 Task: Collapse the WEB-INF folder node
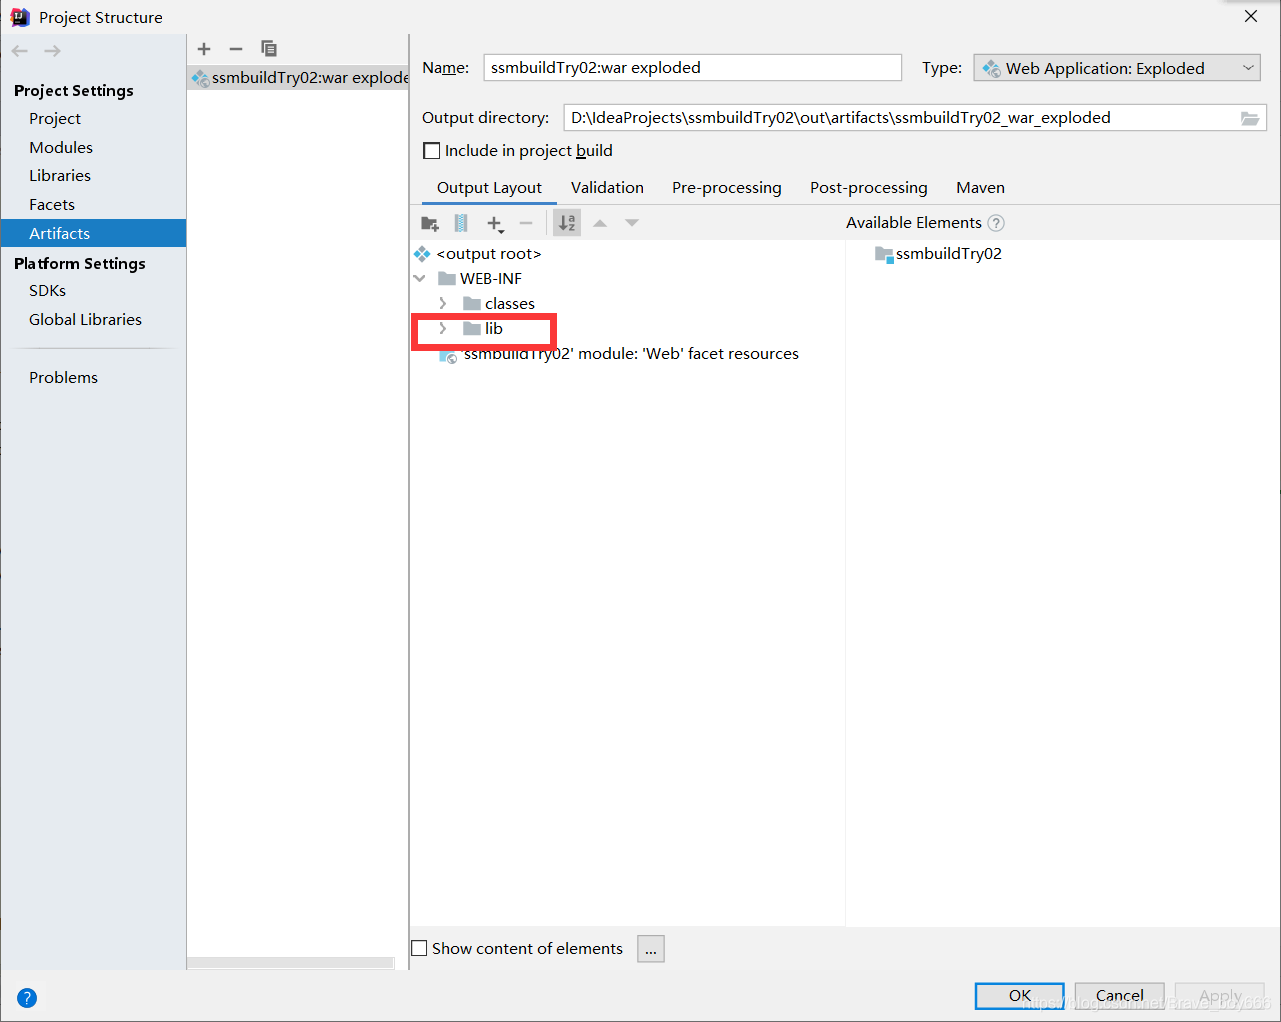[420, 279]
